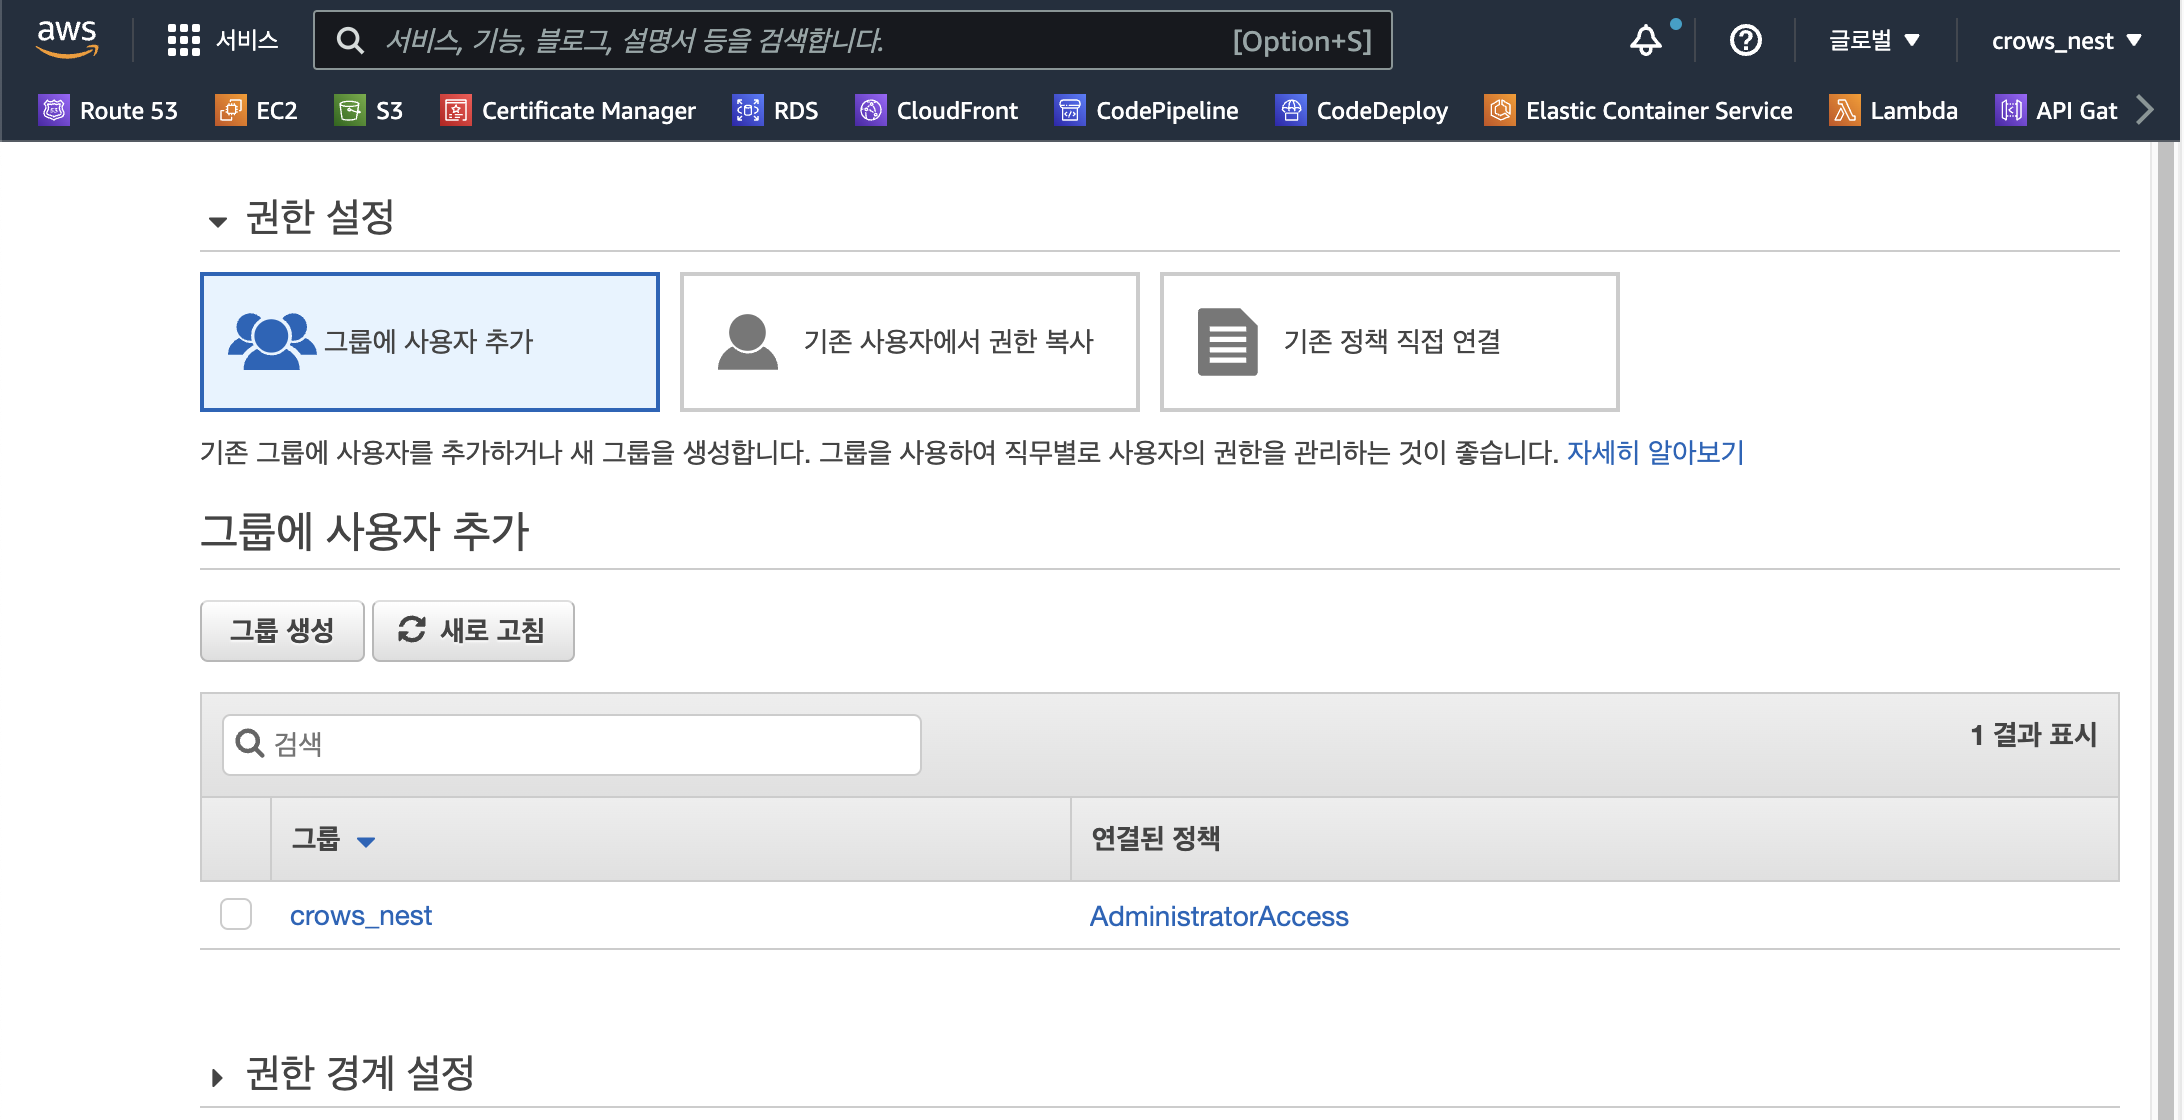Select 기존 사용자에서 권한 복사 option
Image resolution: width=2184 pixels, height=1120 pixels.
pyautogui.click(x=909, y=342)
